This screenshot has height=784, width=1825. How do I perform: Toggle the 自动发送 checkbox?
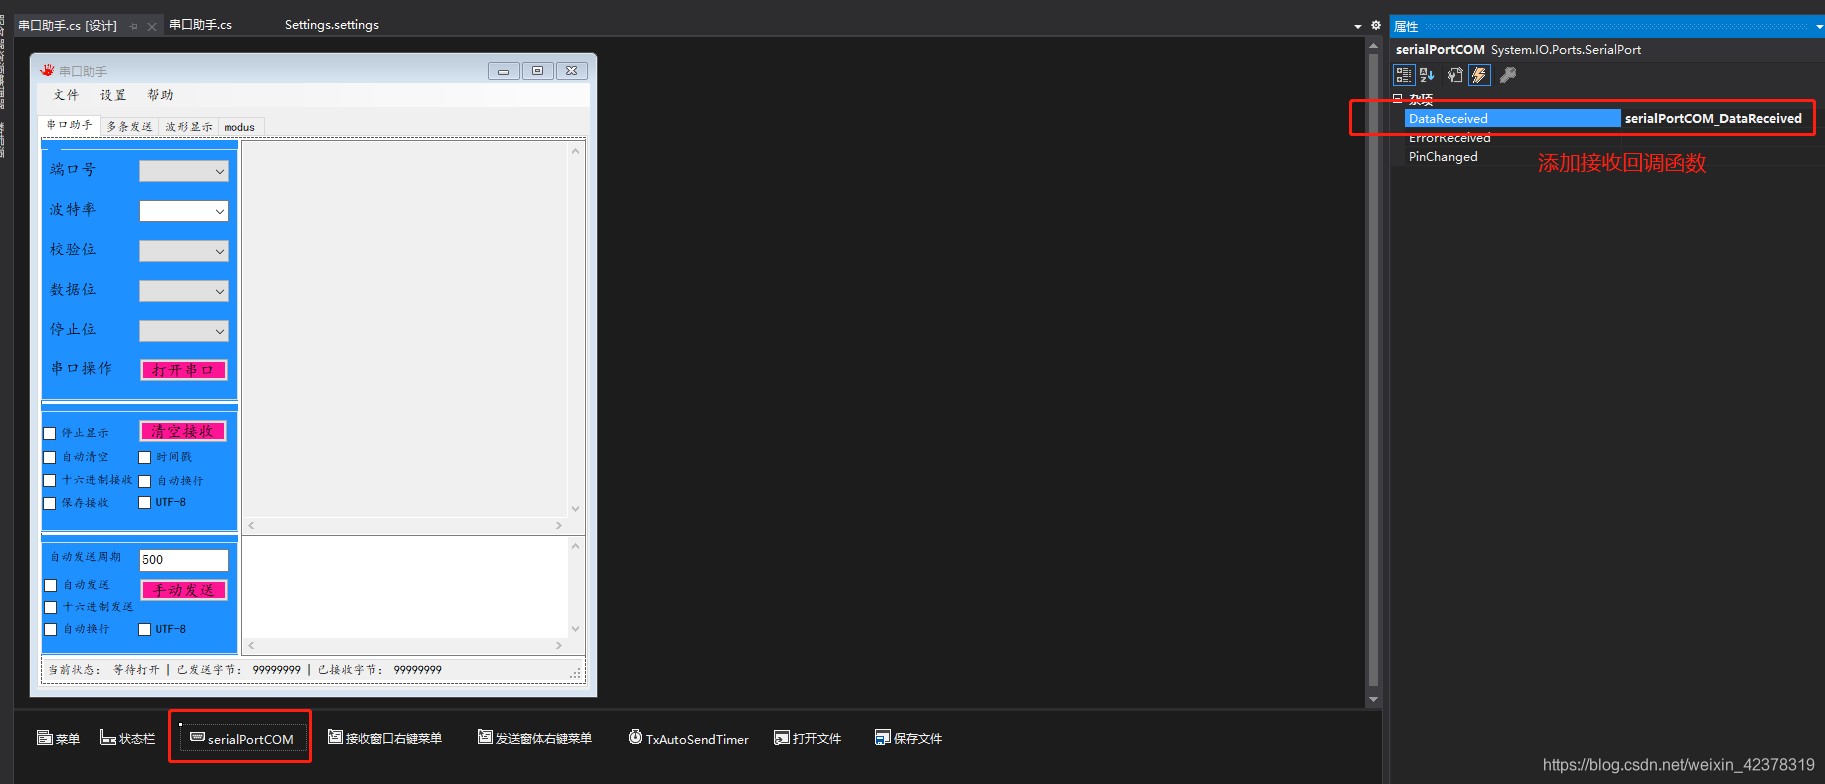(x=51, y=585)
